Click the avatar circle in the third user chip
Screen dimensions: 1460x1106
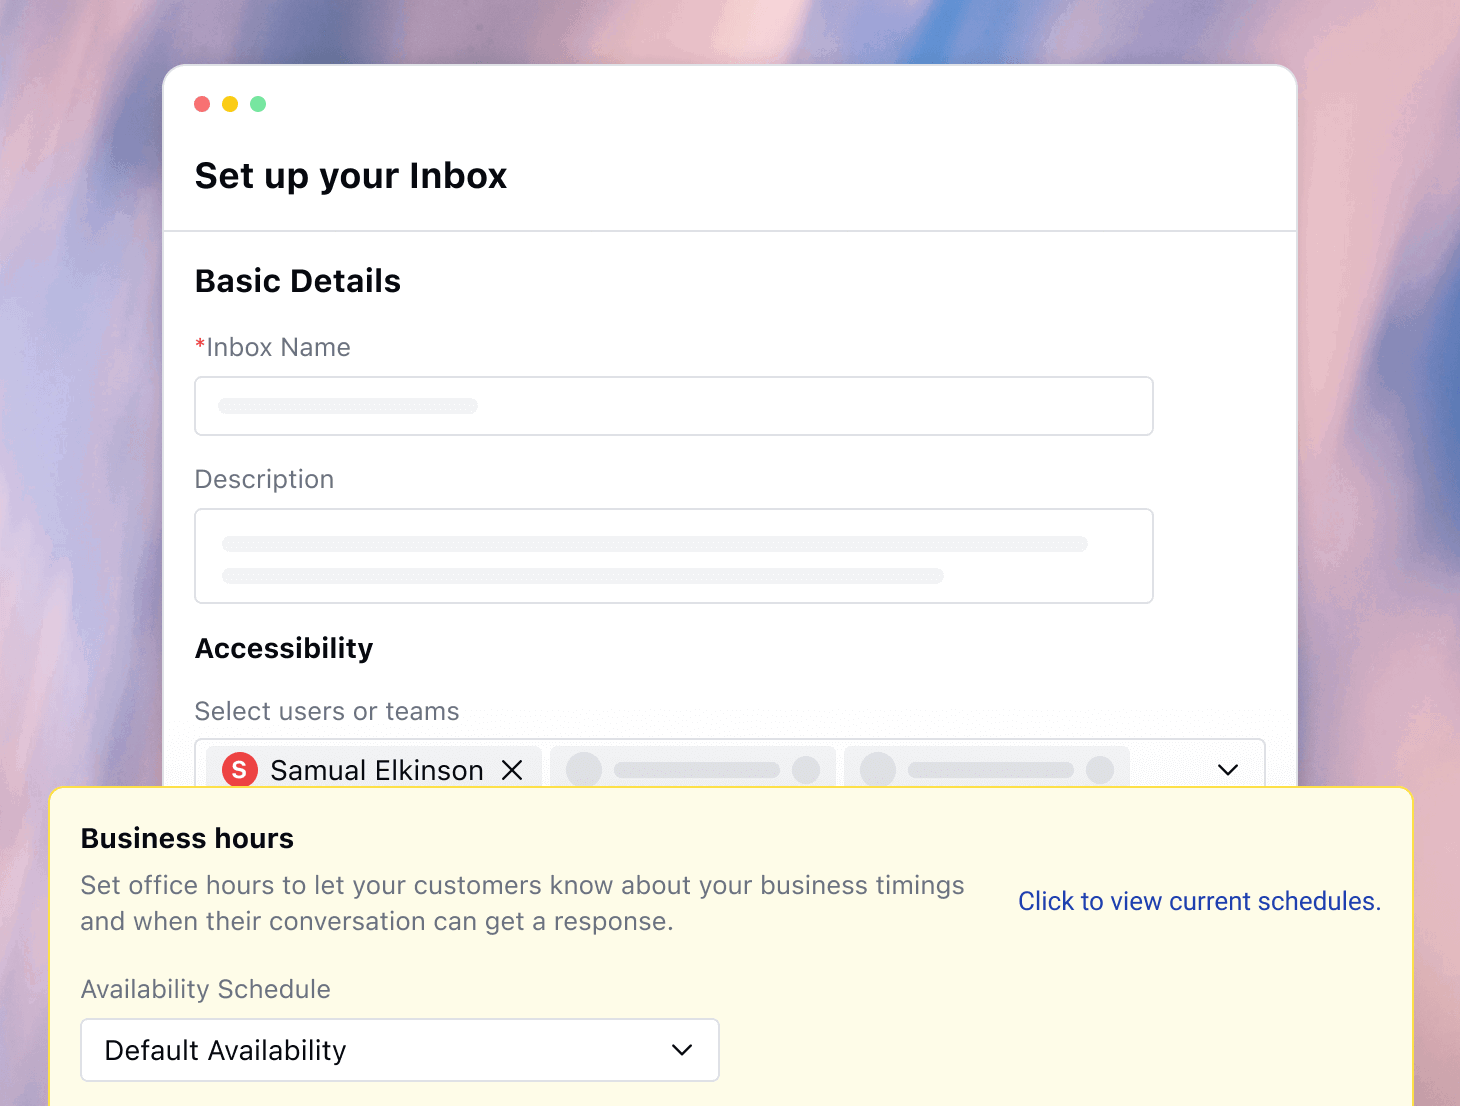(x=876, y=770)
